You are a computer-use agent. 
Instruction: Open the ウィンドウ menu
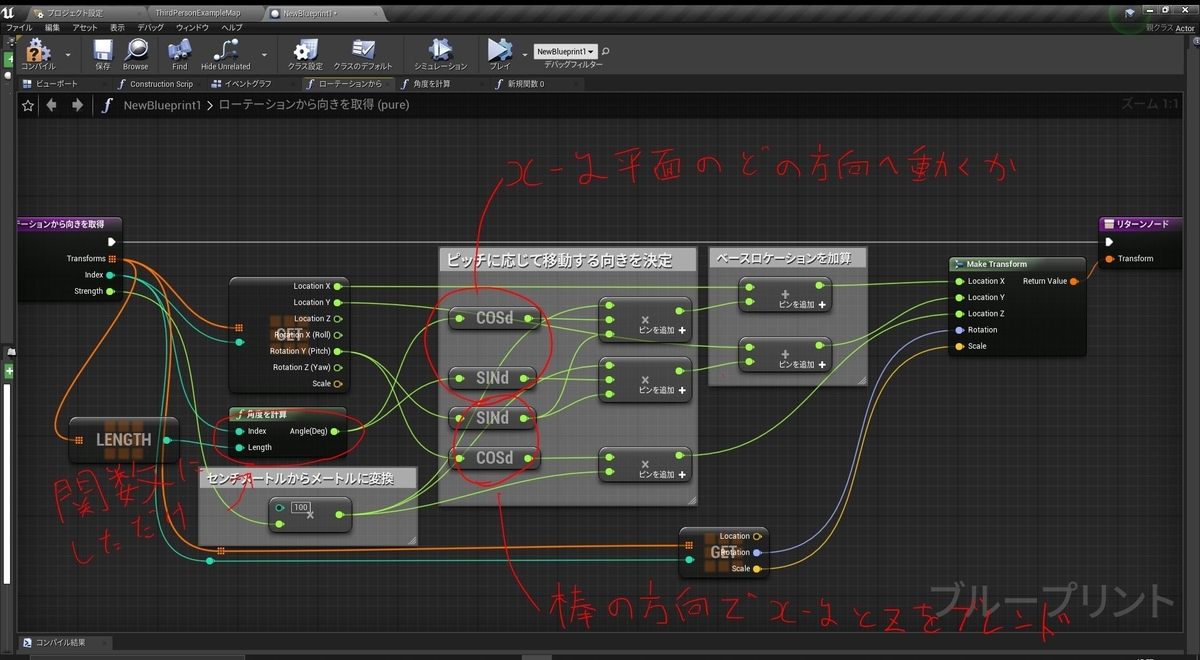pos(192,27)
